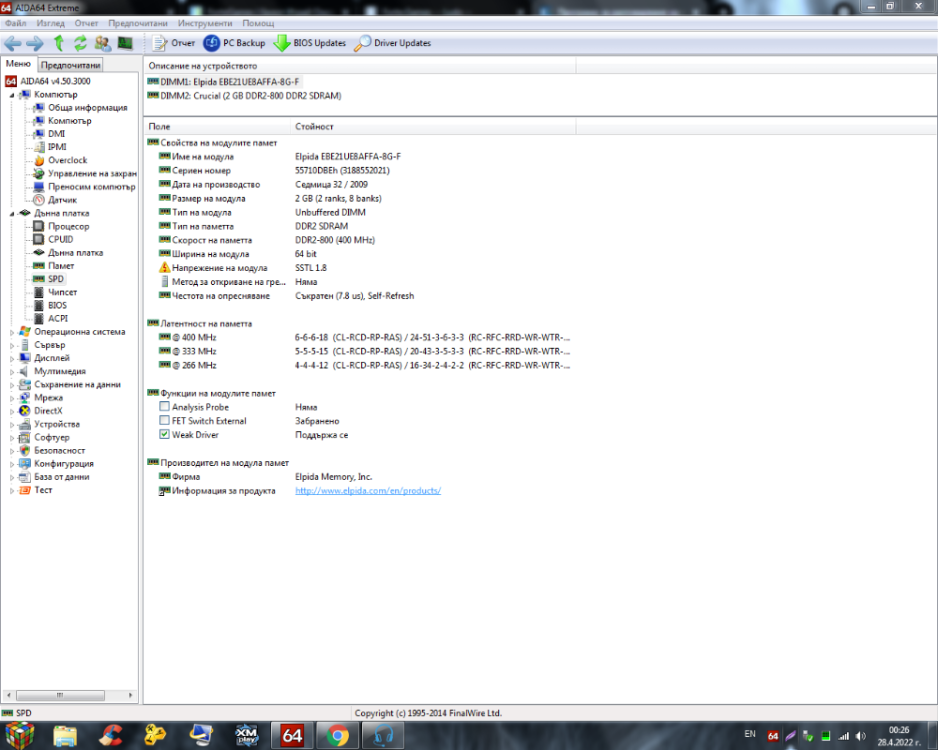This screenshot has width=938, height=750.
Task: Select the DMI tree item
Action: pyautogui.click(x=56, y=134)
